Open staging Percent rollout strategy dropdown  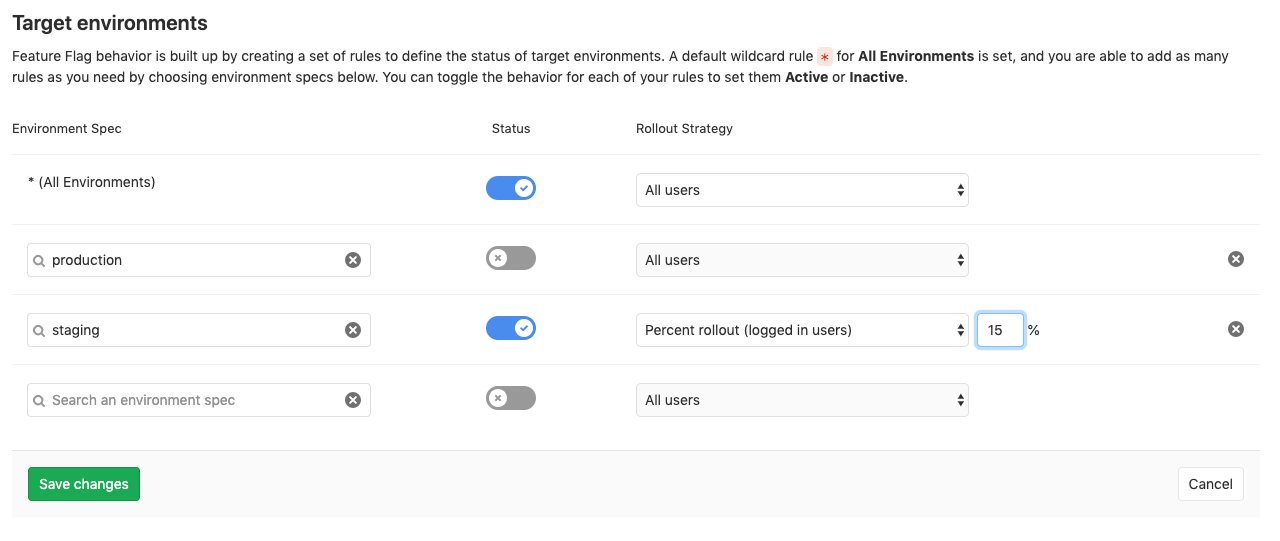[x=802, y=330]
